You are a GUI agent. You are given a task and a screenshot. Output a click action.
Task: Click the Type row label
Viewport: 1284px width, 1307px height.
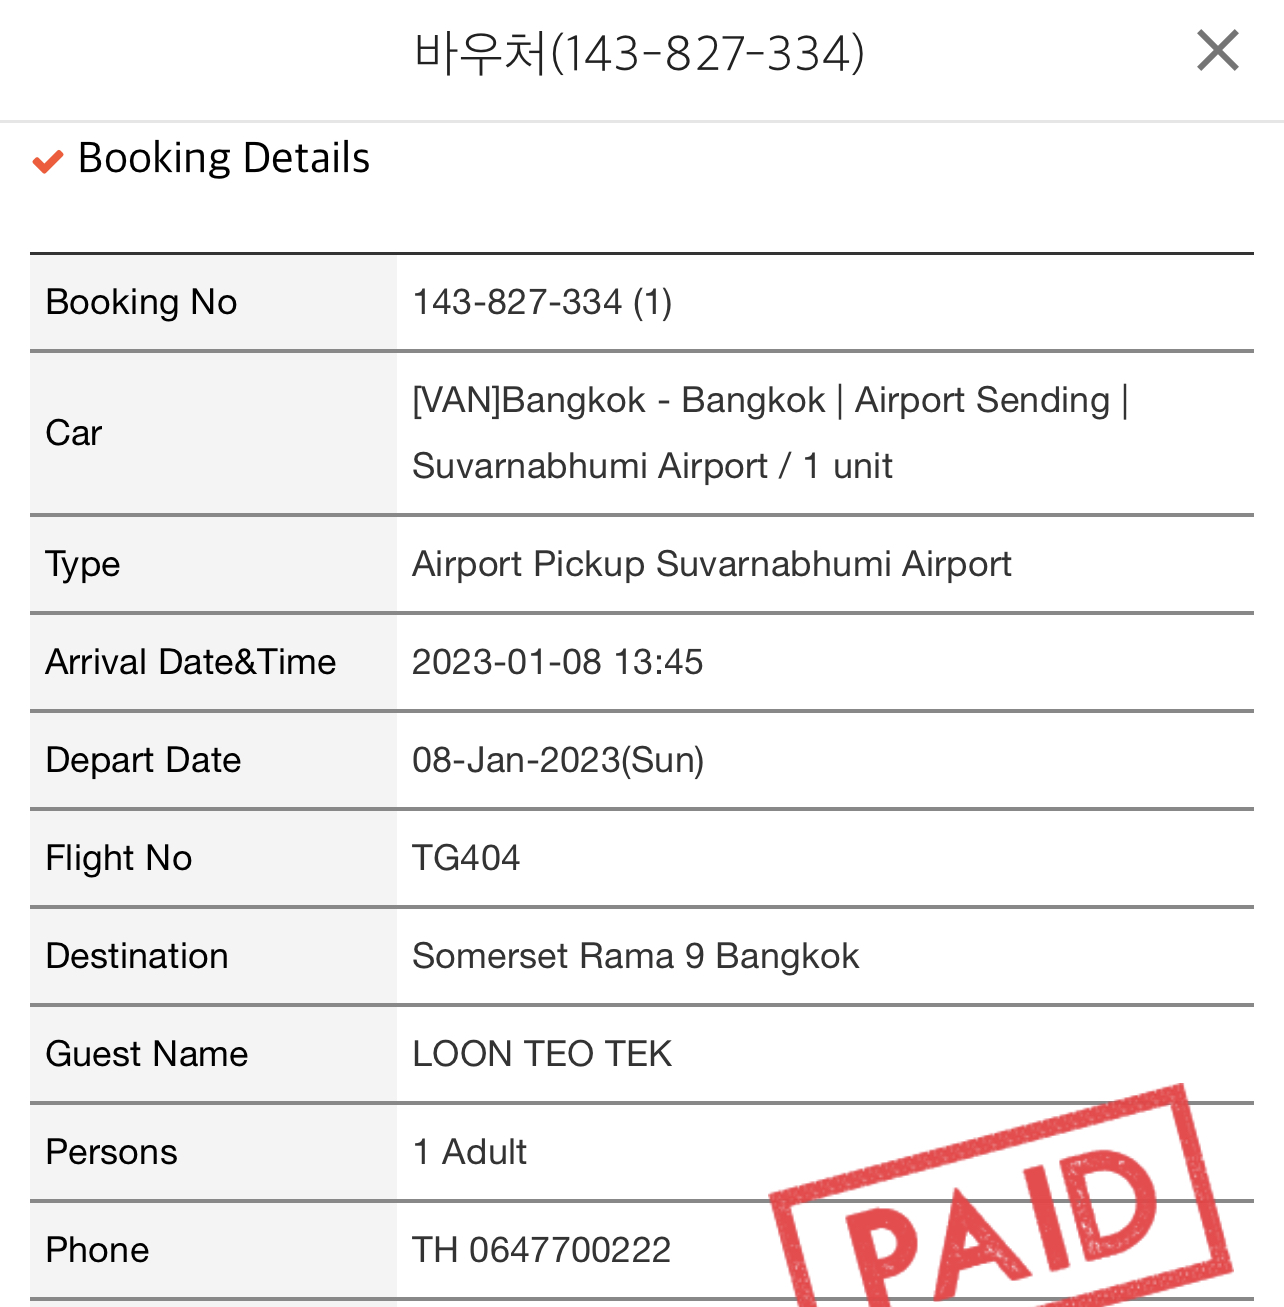[x=83, y=565]
